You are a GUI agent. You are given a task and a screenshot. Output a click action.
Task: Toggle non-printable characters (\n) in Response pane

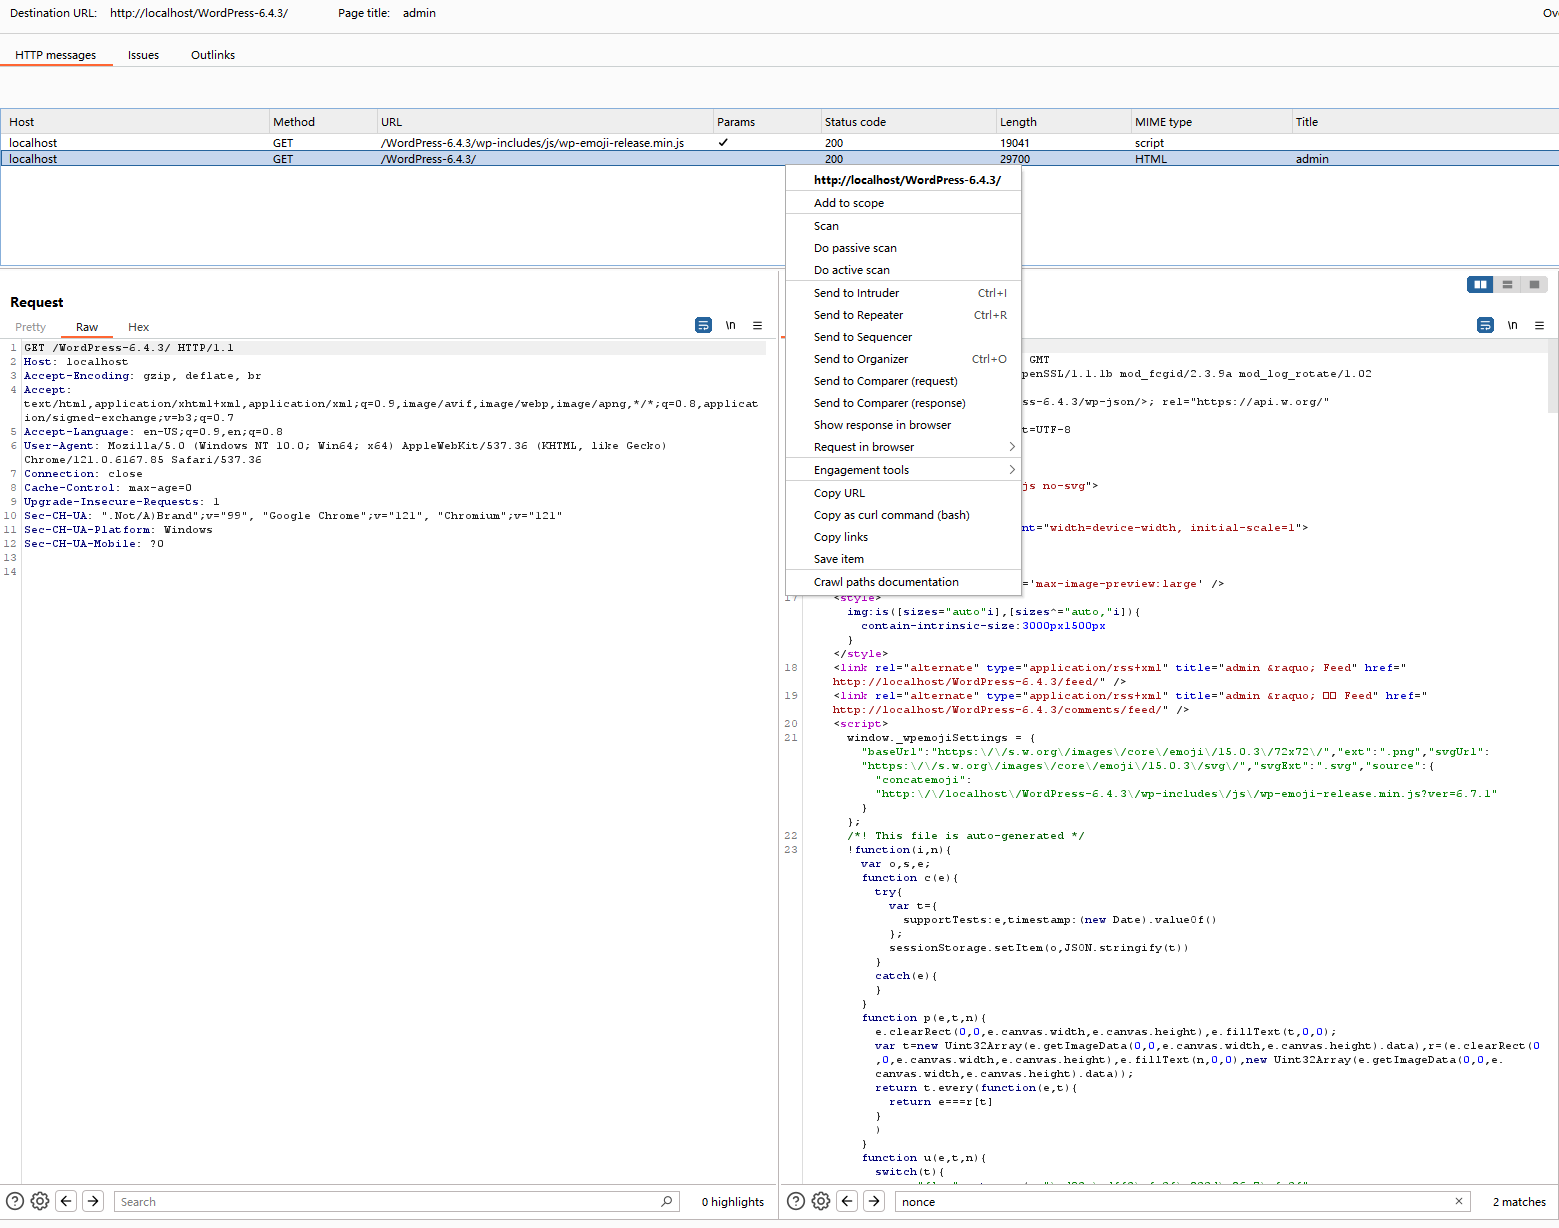pyautogui.click(x=1512, y=325)
